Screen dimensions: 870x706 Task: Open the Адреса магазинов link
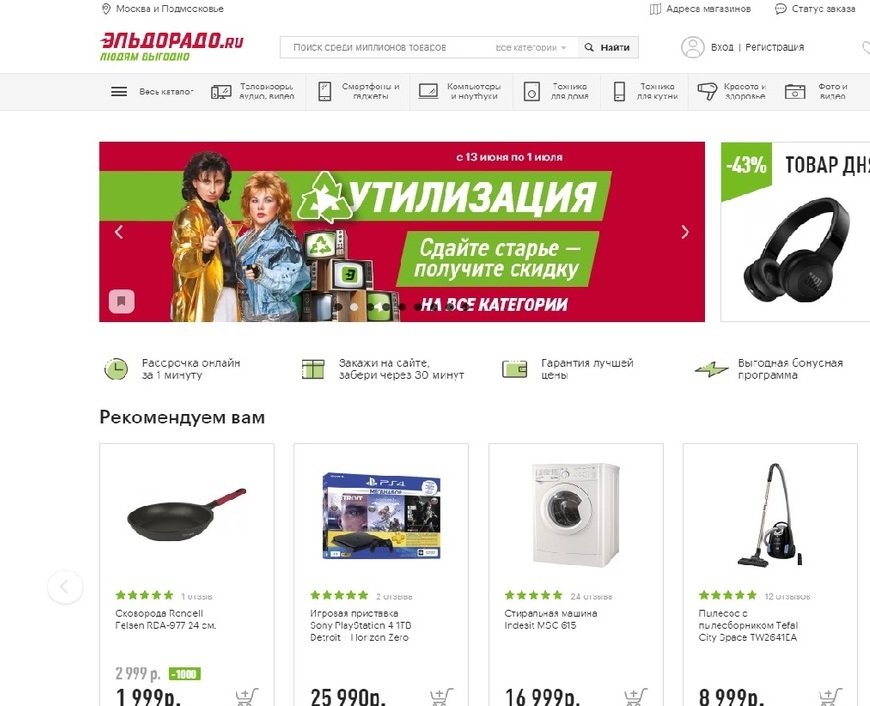click(x=700, y=9)
